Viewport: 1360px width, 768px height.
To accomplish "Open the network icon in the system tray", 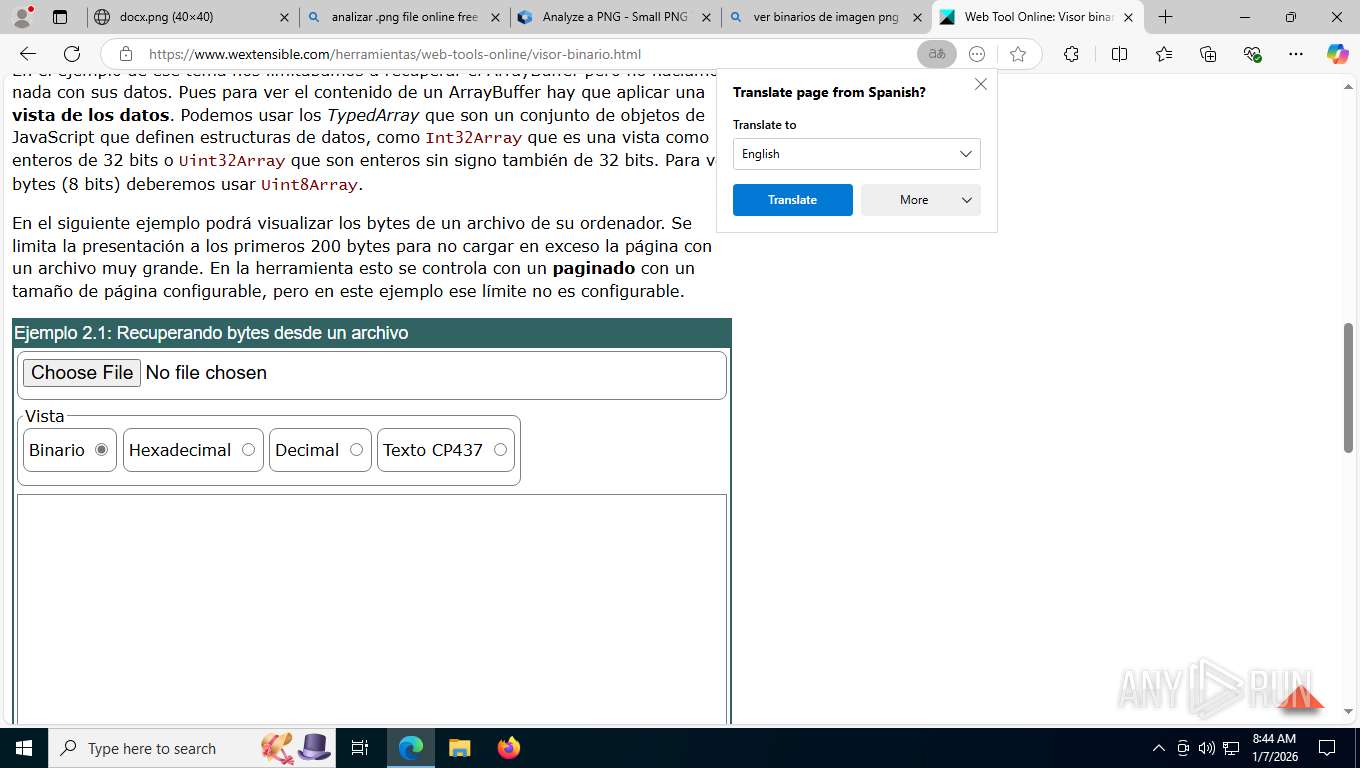I will coord(1231,748).
